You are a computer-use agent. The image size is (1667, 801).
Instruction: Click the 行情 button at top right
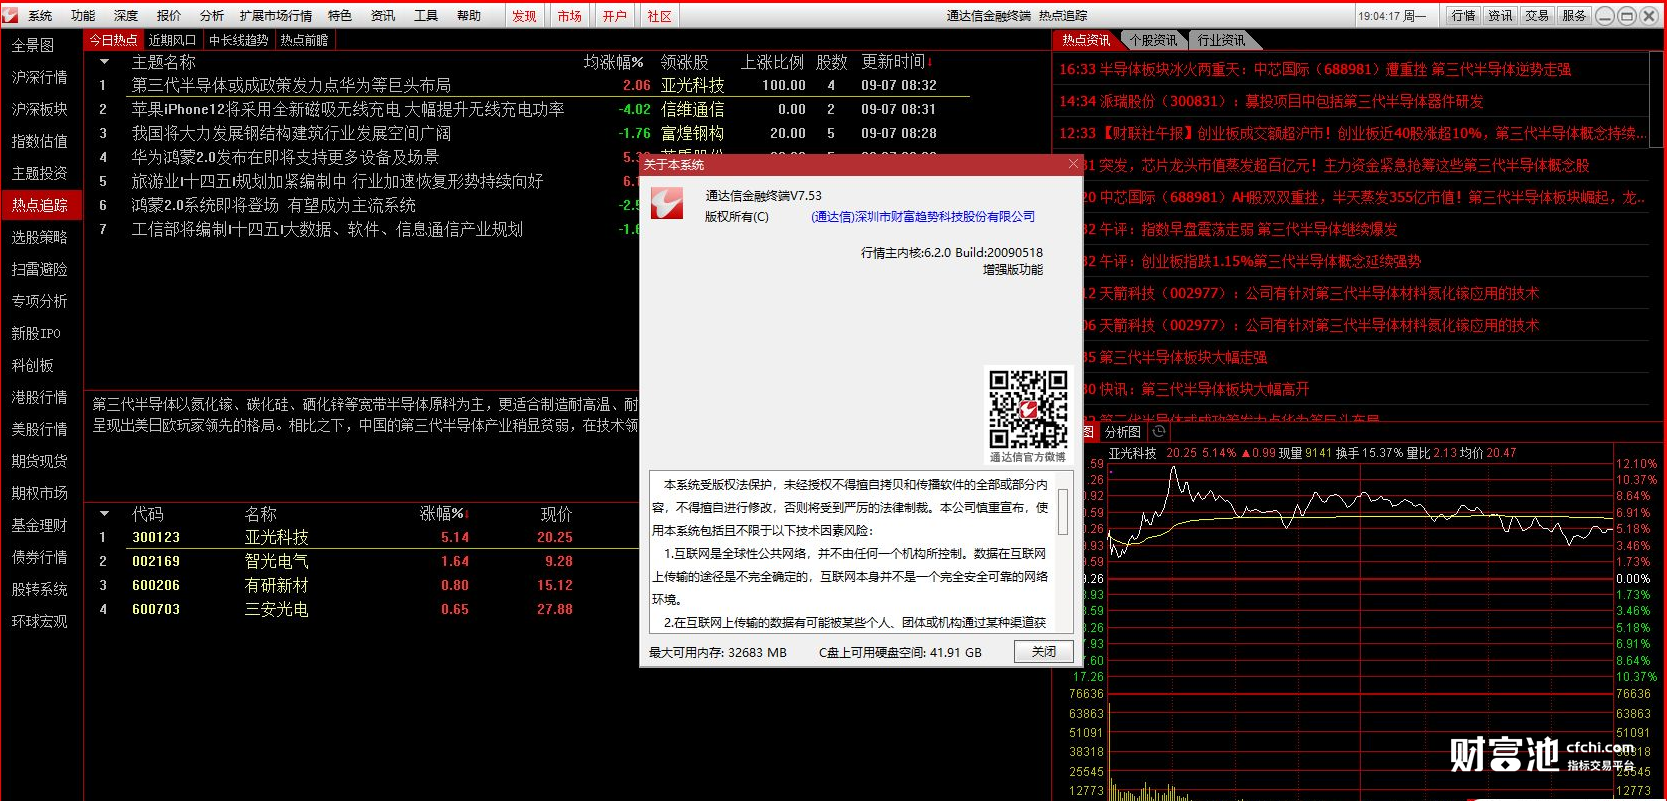tap(1464, 15)
